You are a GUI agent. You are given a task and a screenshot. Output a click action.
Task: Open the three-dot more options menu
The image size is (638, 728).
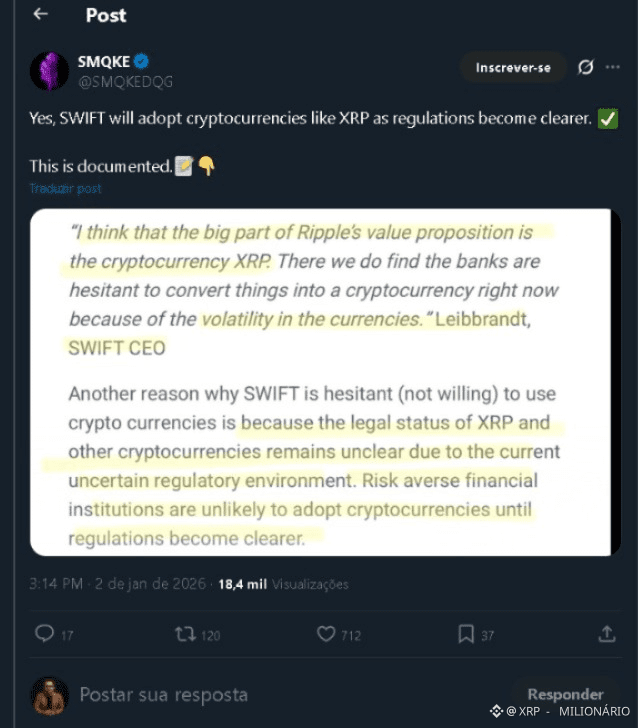(x=612, y=67)
